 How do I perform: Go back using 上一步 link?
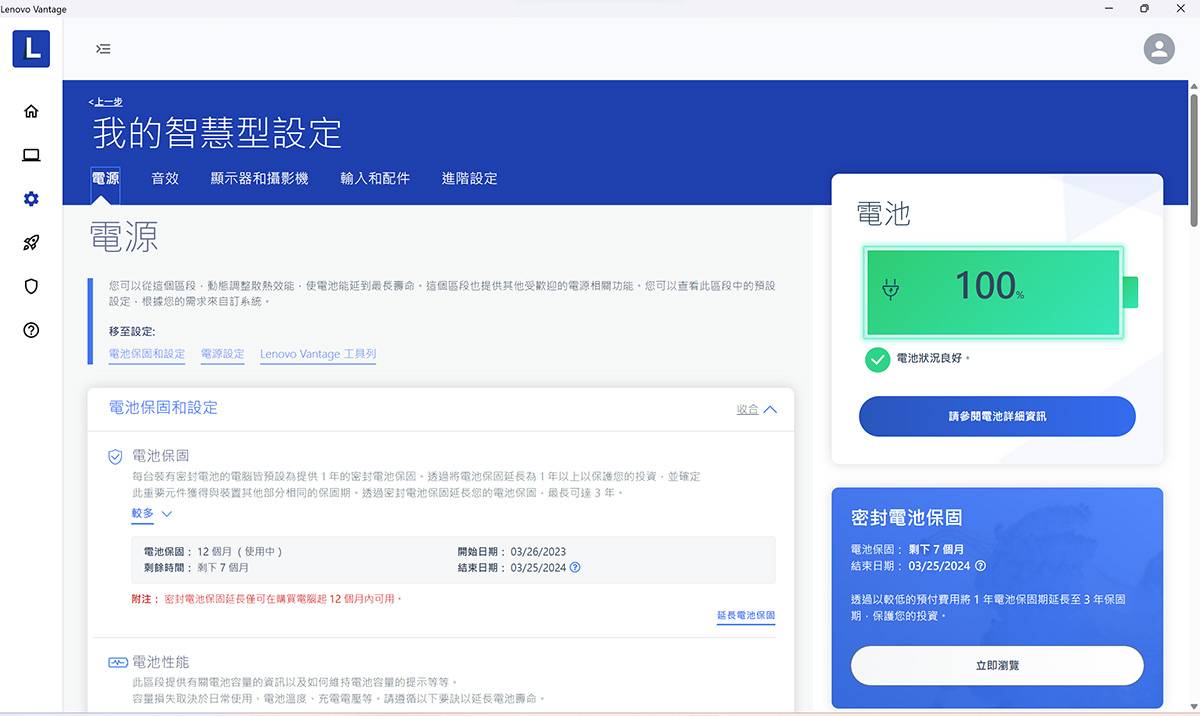(105, 102)
